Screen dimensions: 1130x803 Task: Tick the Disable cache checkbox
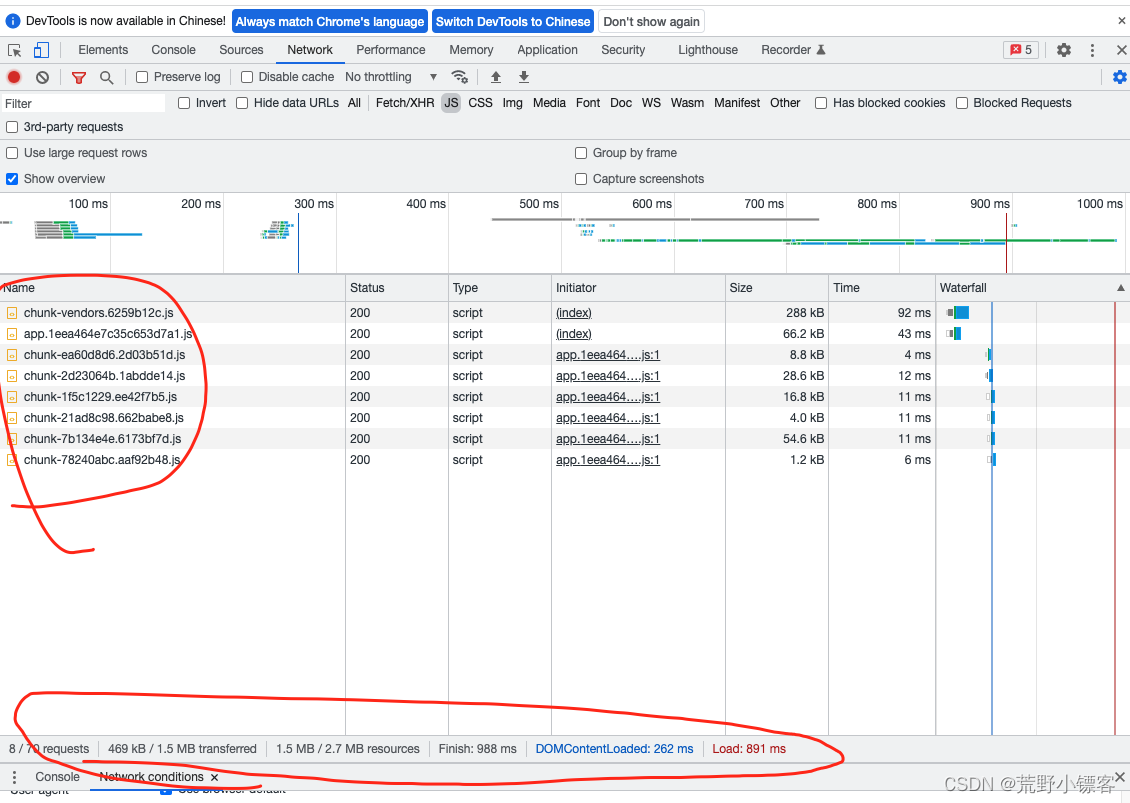pos(247,77)
